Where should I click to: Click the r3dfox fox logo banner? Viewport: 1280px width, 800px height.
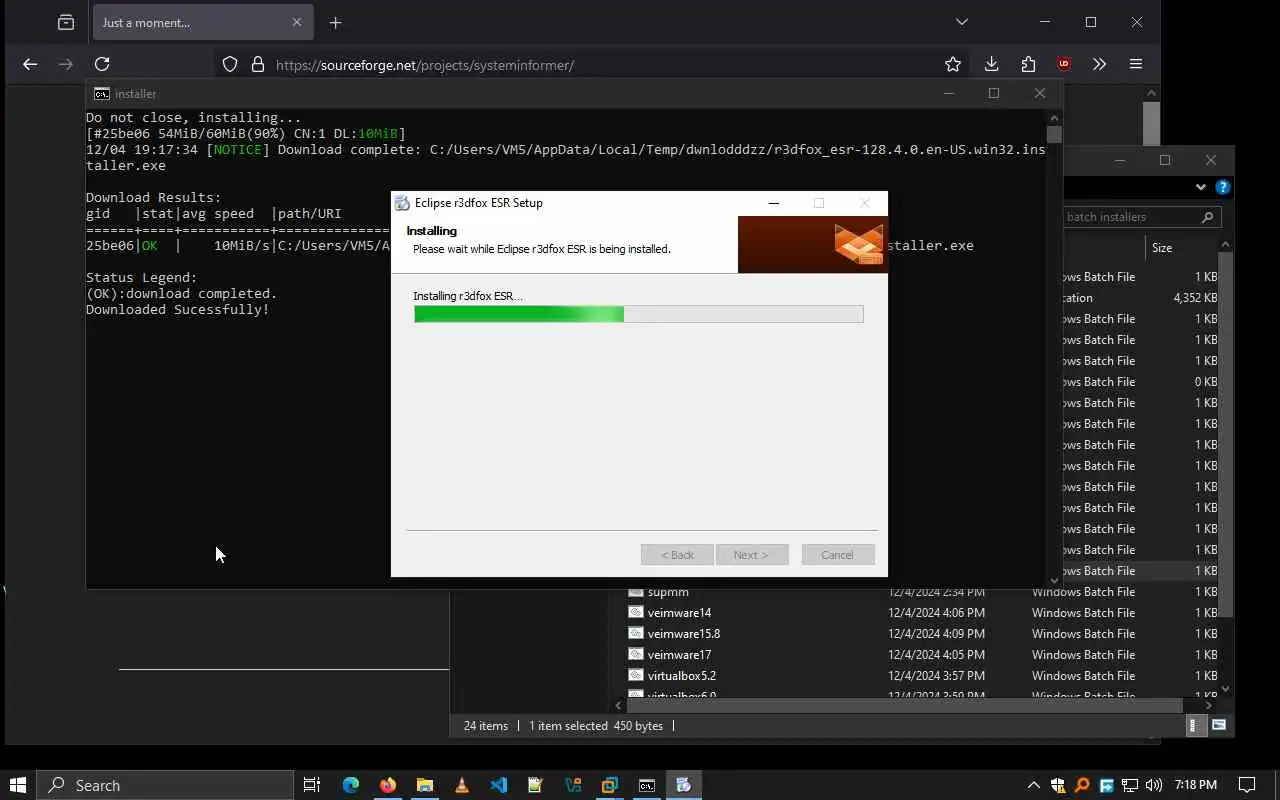pos(812,244)
